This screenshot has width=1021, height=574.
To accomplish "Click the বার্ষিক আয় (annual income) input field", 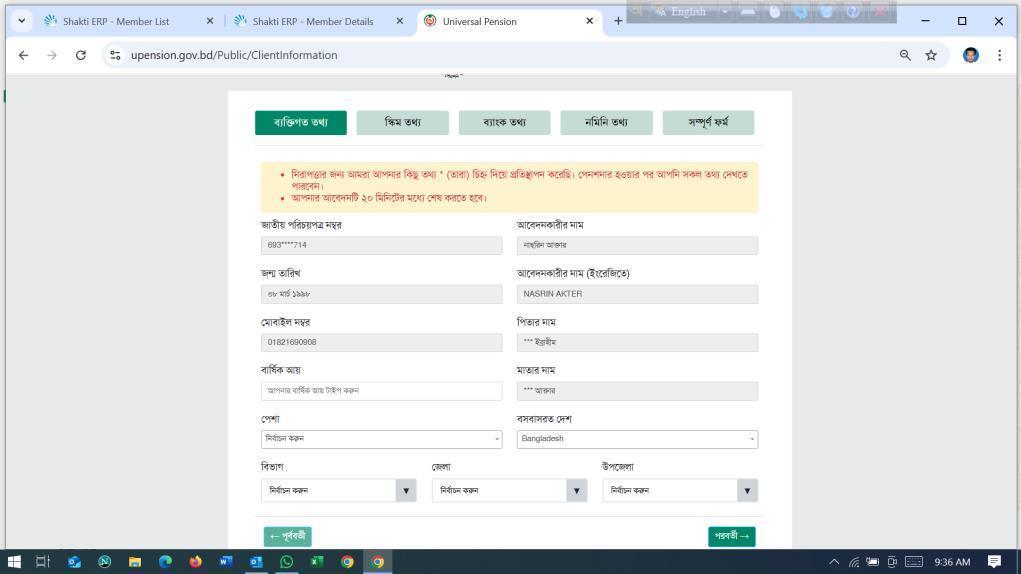I will point(382,391).
